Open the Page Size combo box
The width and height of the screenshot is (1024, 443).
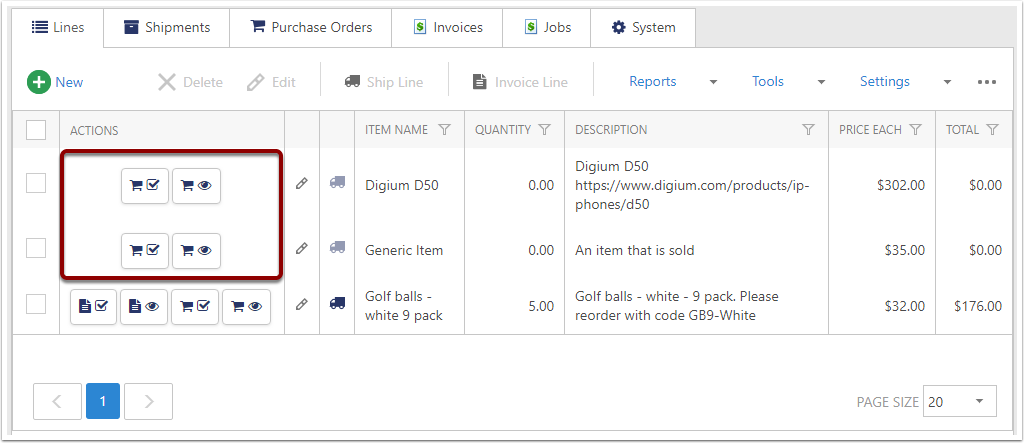(959, 402)
